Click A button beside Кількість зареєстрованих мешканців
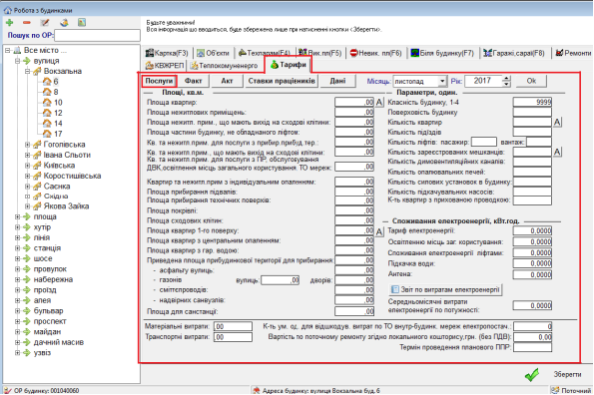Image resolution: width=594 pixels, height=395 pixels. [x=557, y=152]
